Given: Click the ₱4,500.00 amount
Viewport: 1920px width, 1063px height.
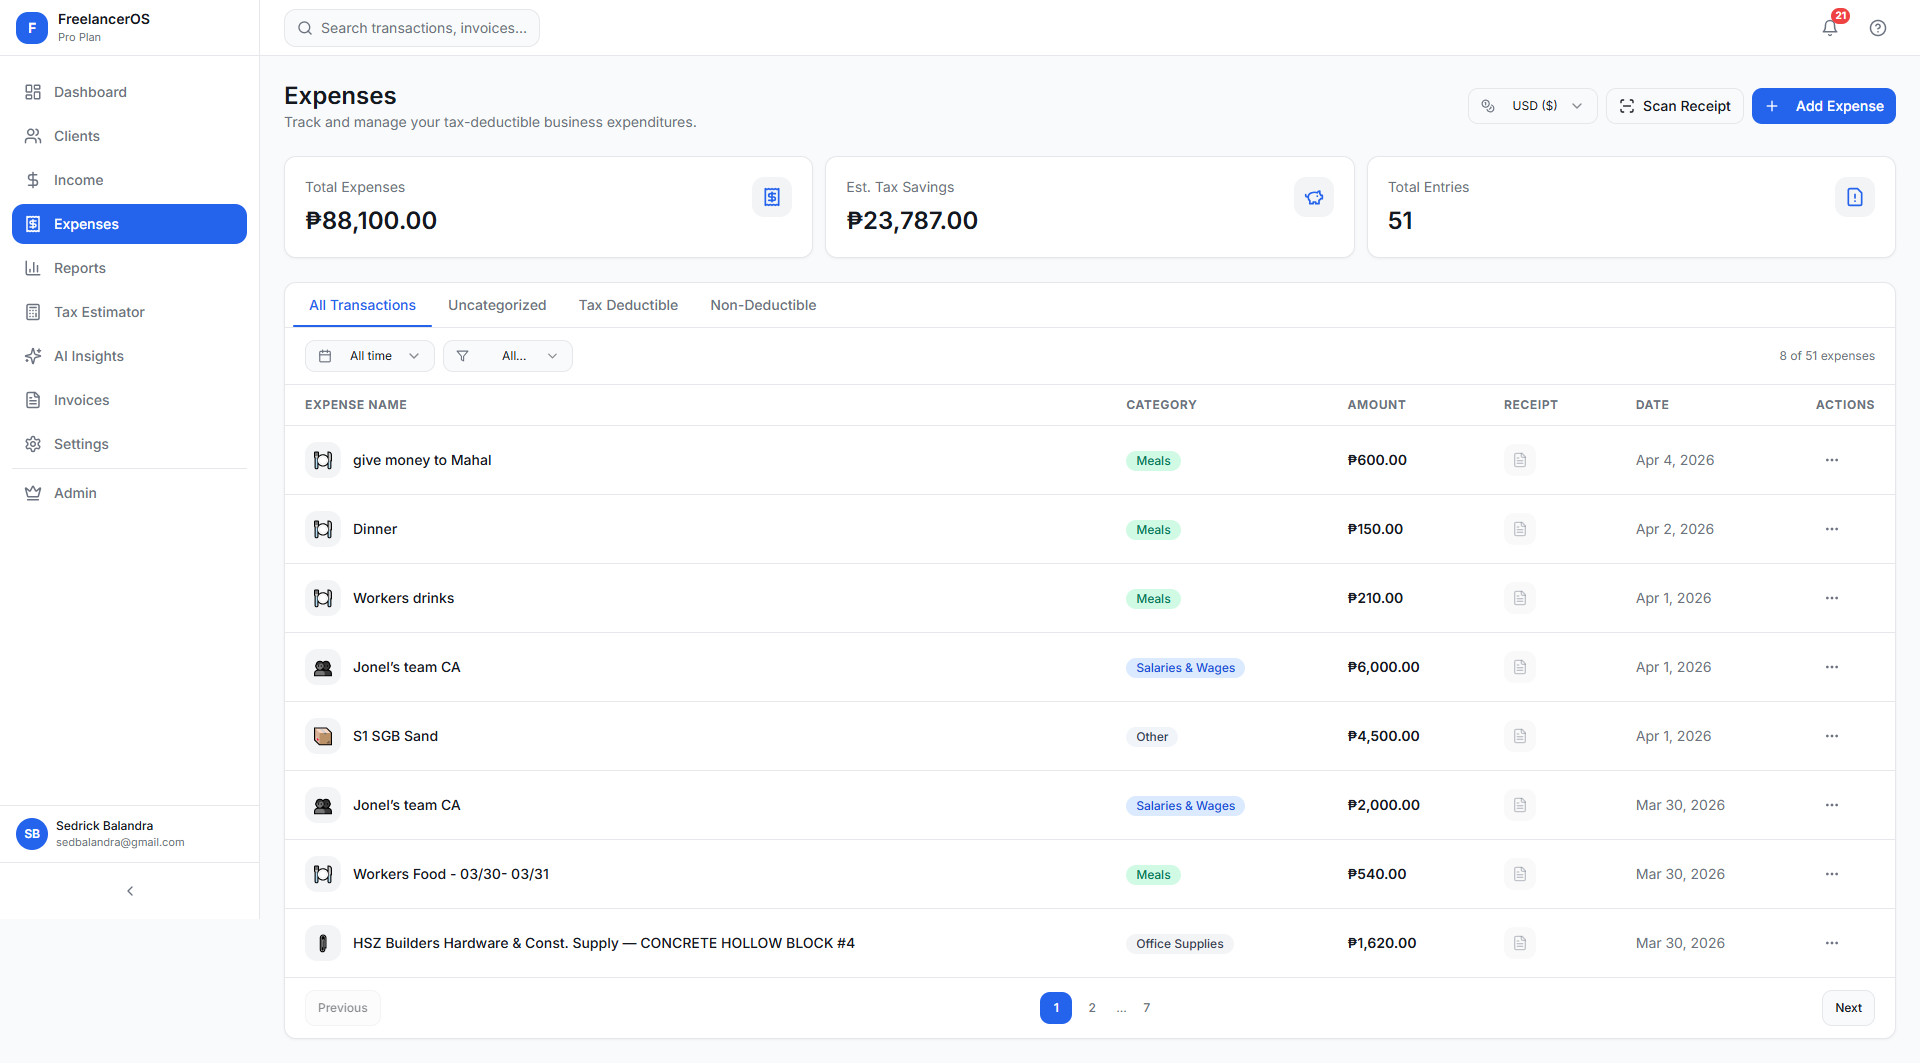Looking at the screenshot, I should 1384,736.
